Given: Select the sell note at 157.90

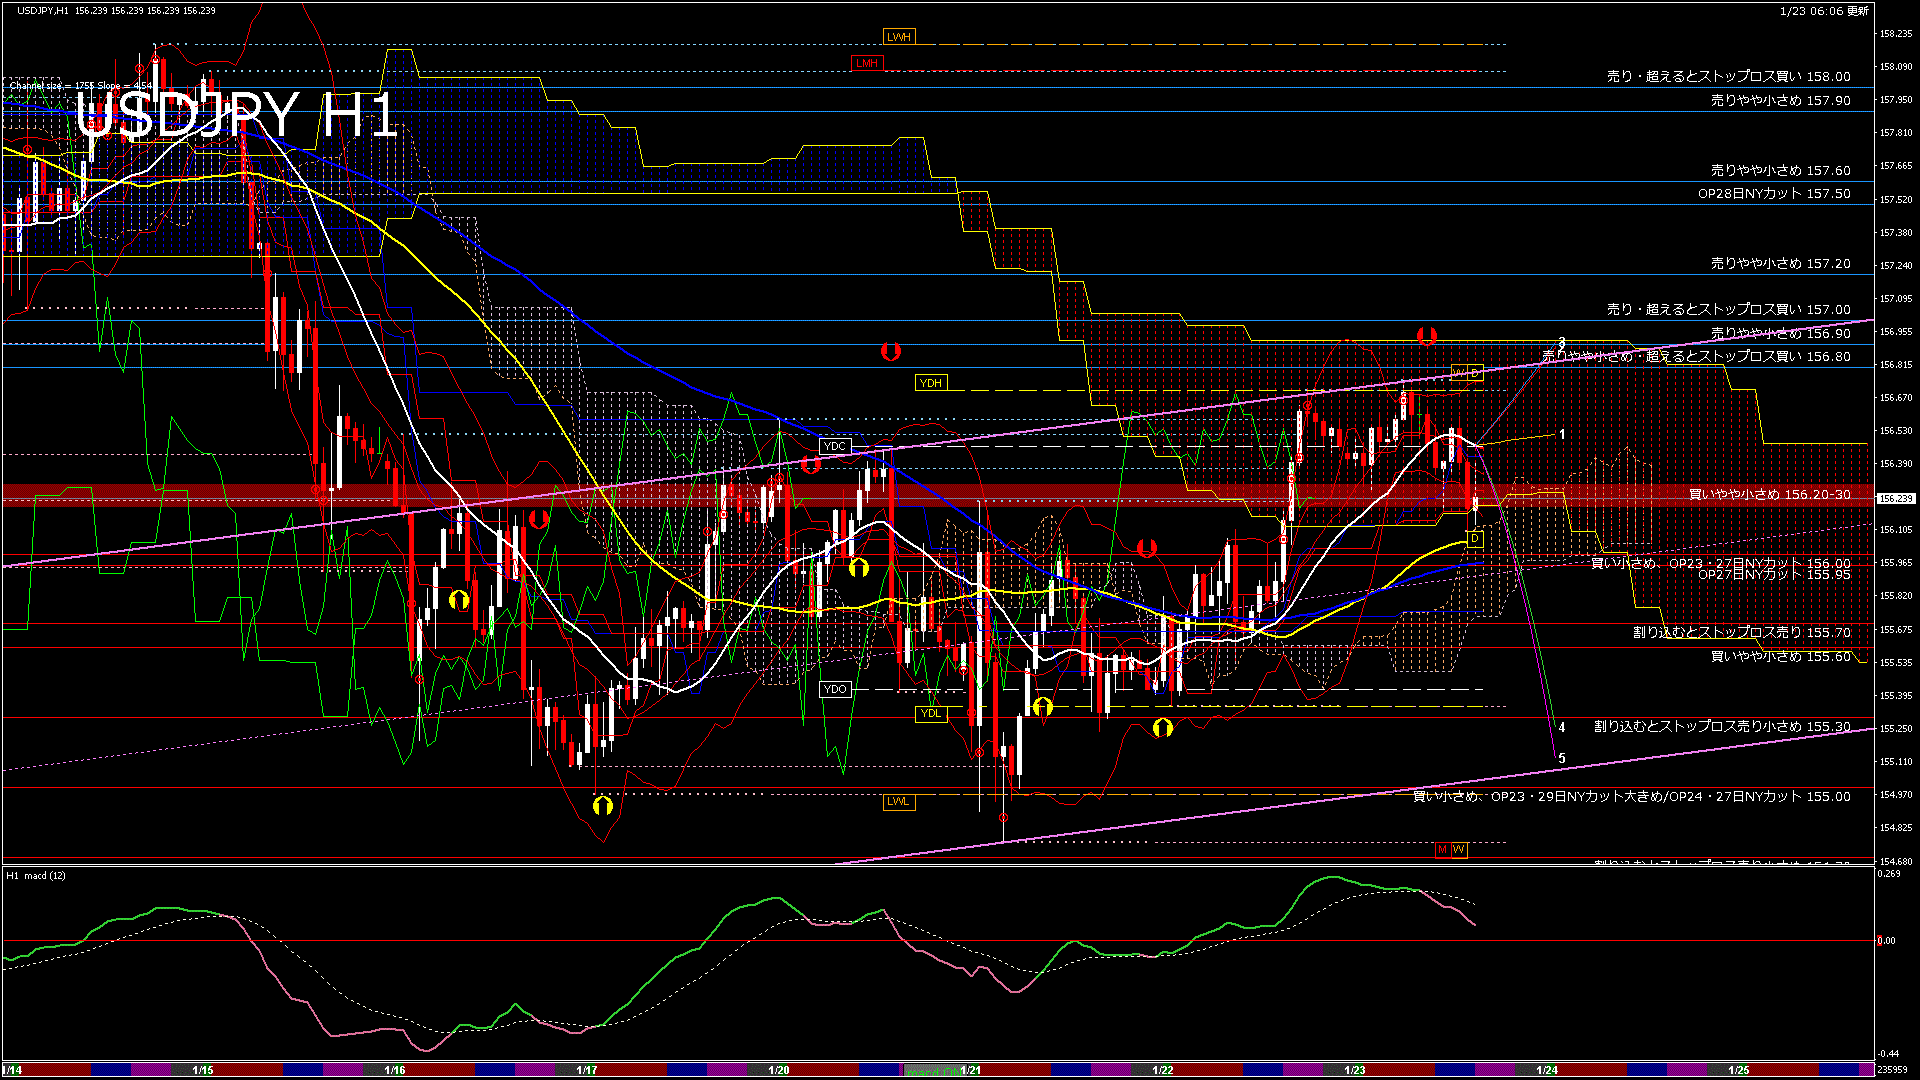Looking at the screenshot, I should pyautogui.click(x=1780, y=100).
